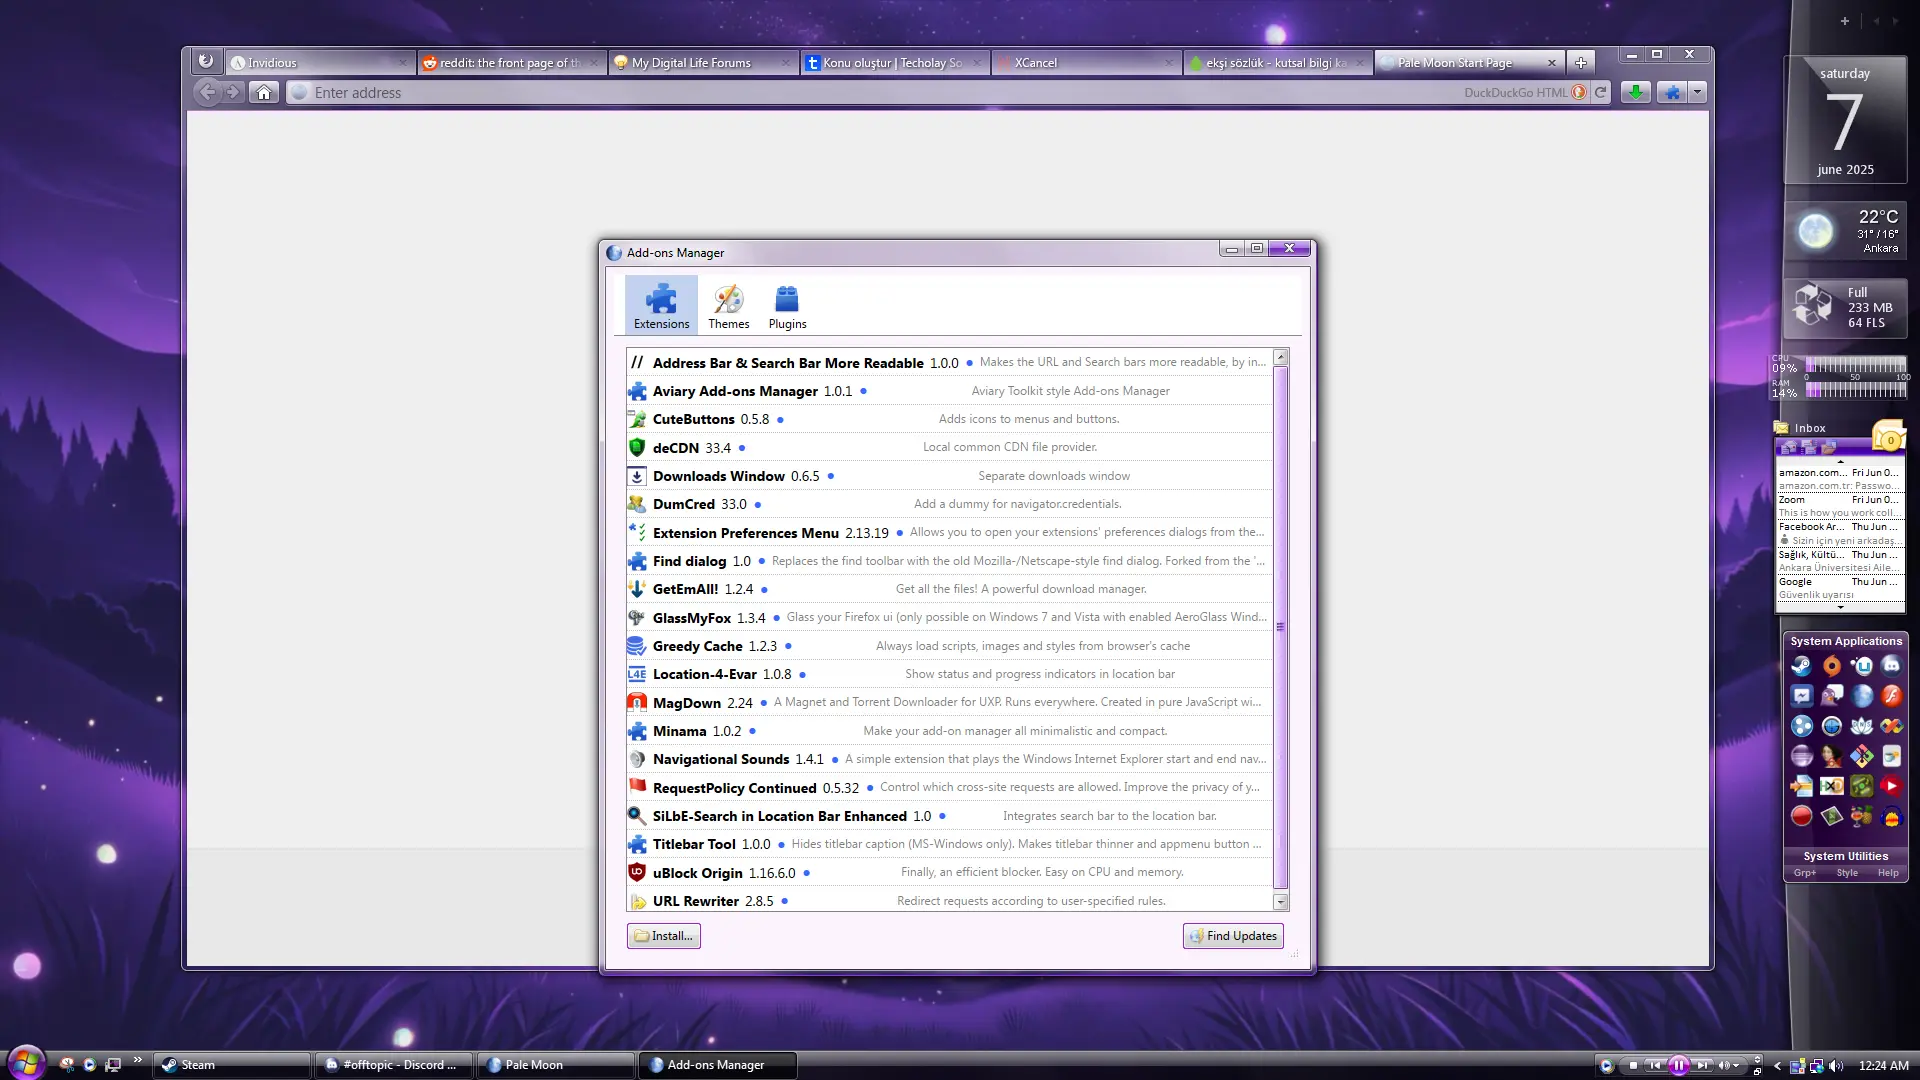The width and height of the screenshot is (1920, 1080).
Task: Click Help in the applications gadget
Action: pos(1888,873)
